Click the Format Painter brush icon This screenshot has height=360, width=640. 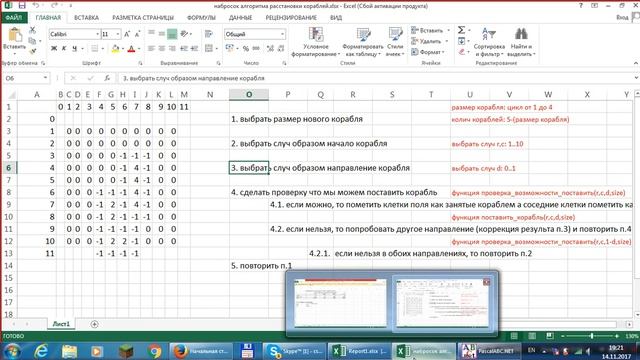(x=32, y=51)
